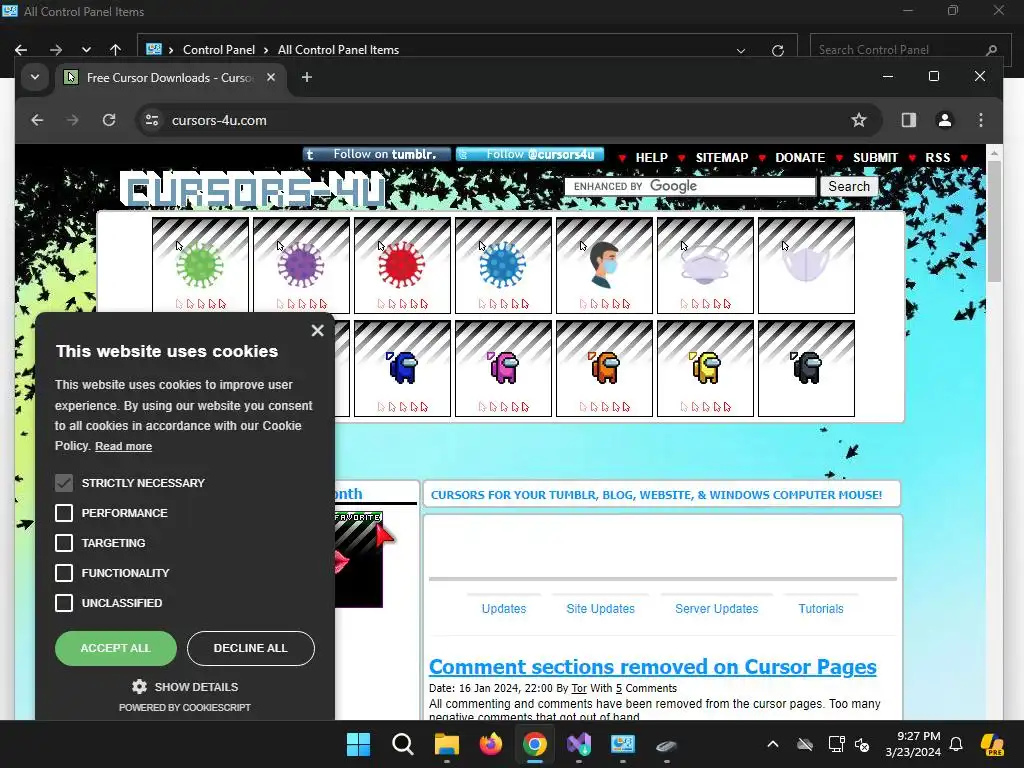Viewport: 1024px width, 768px height.
Task: Reload the cursors-4u.com page
Action: click(109, 120)
